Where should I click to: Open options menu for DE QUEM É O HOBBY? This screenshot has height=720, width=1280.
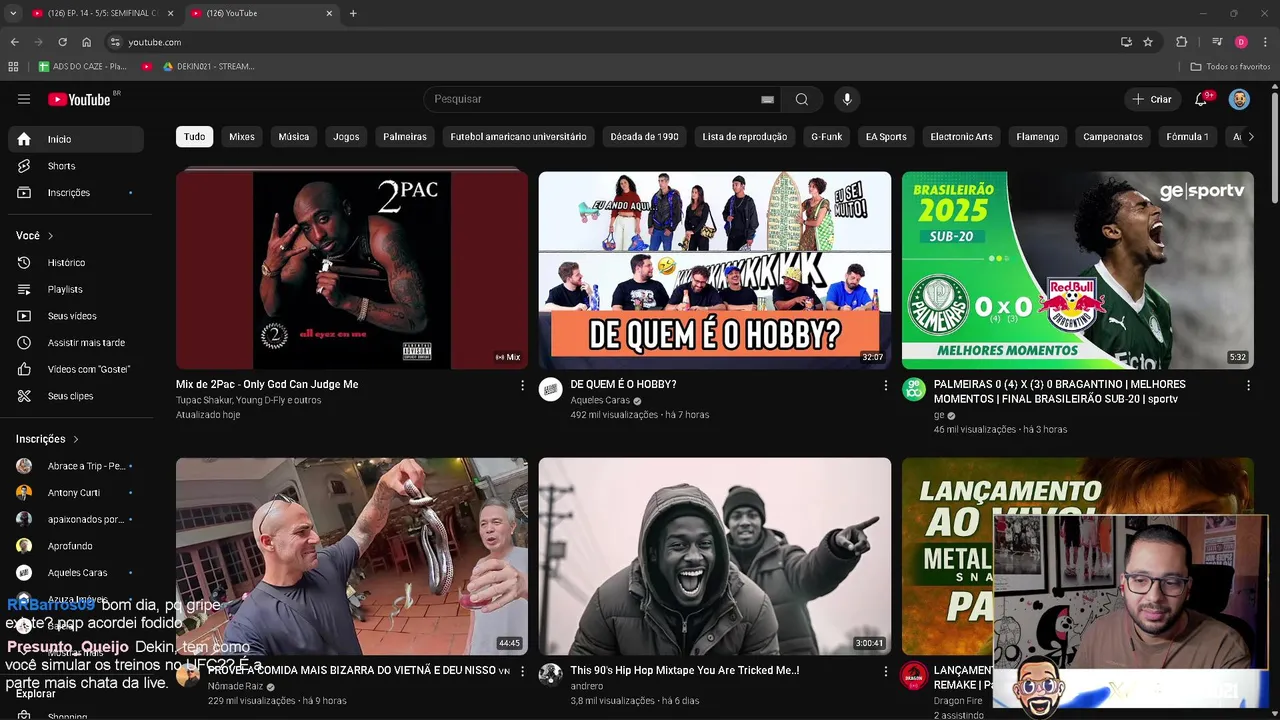point(885,385)
